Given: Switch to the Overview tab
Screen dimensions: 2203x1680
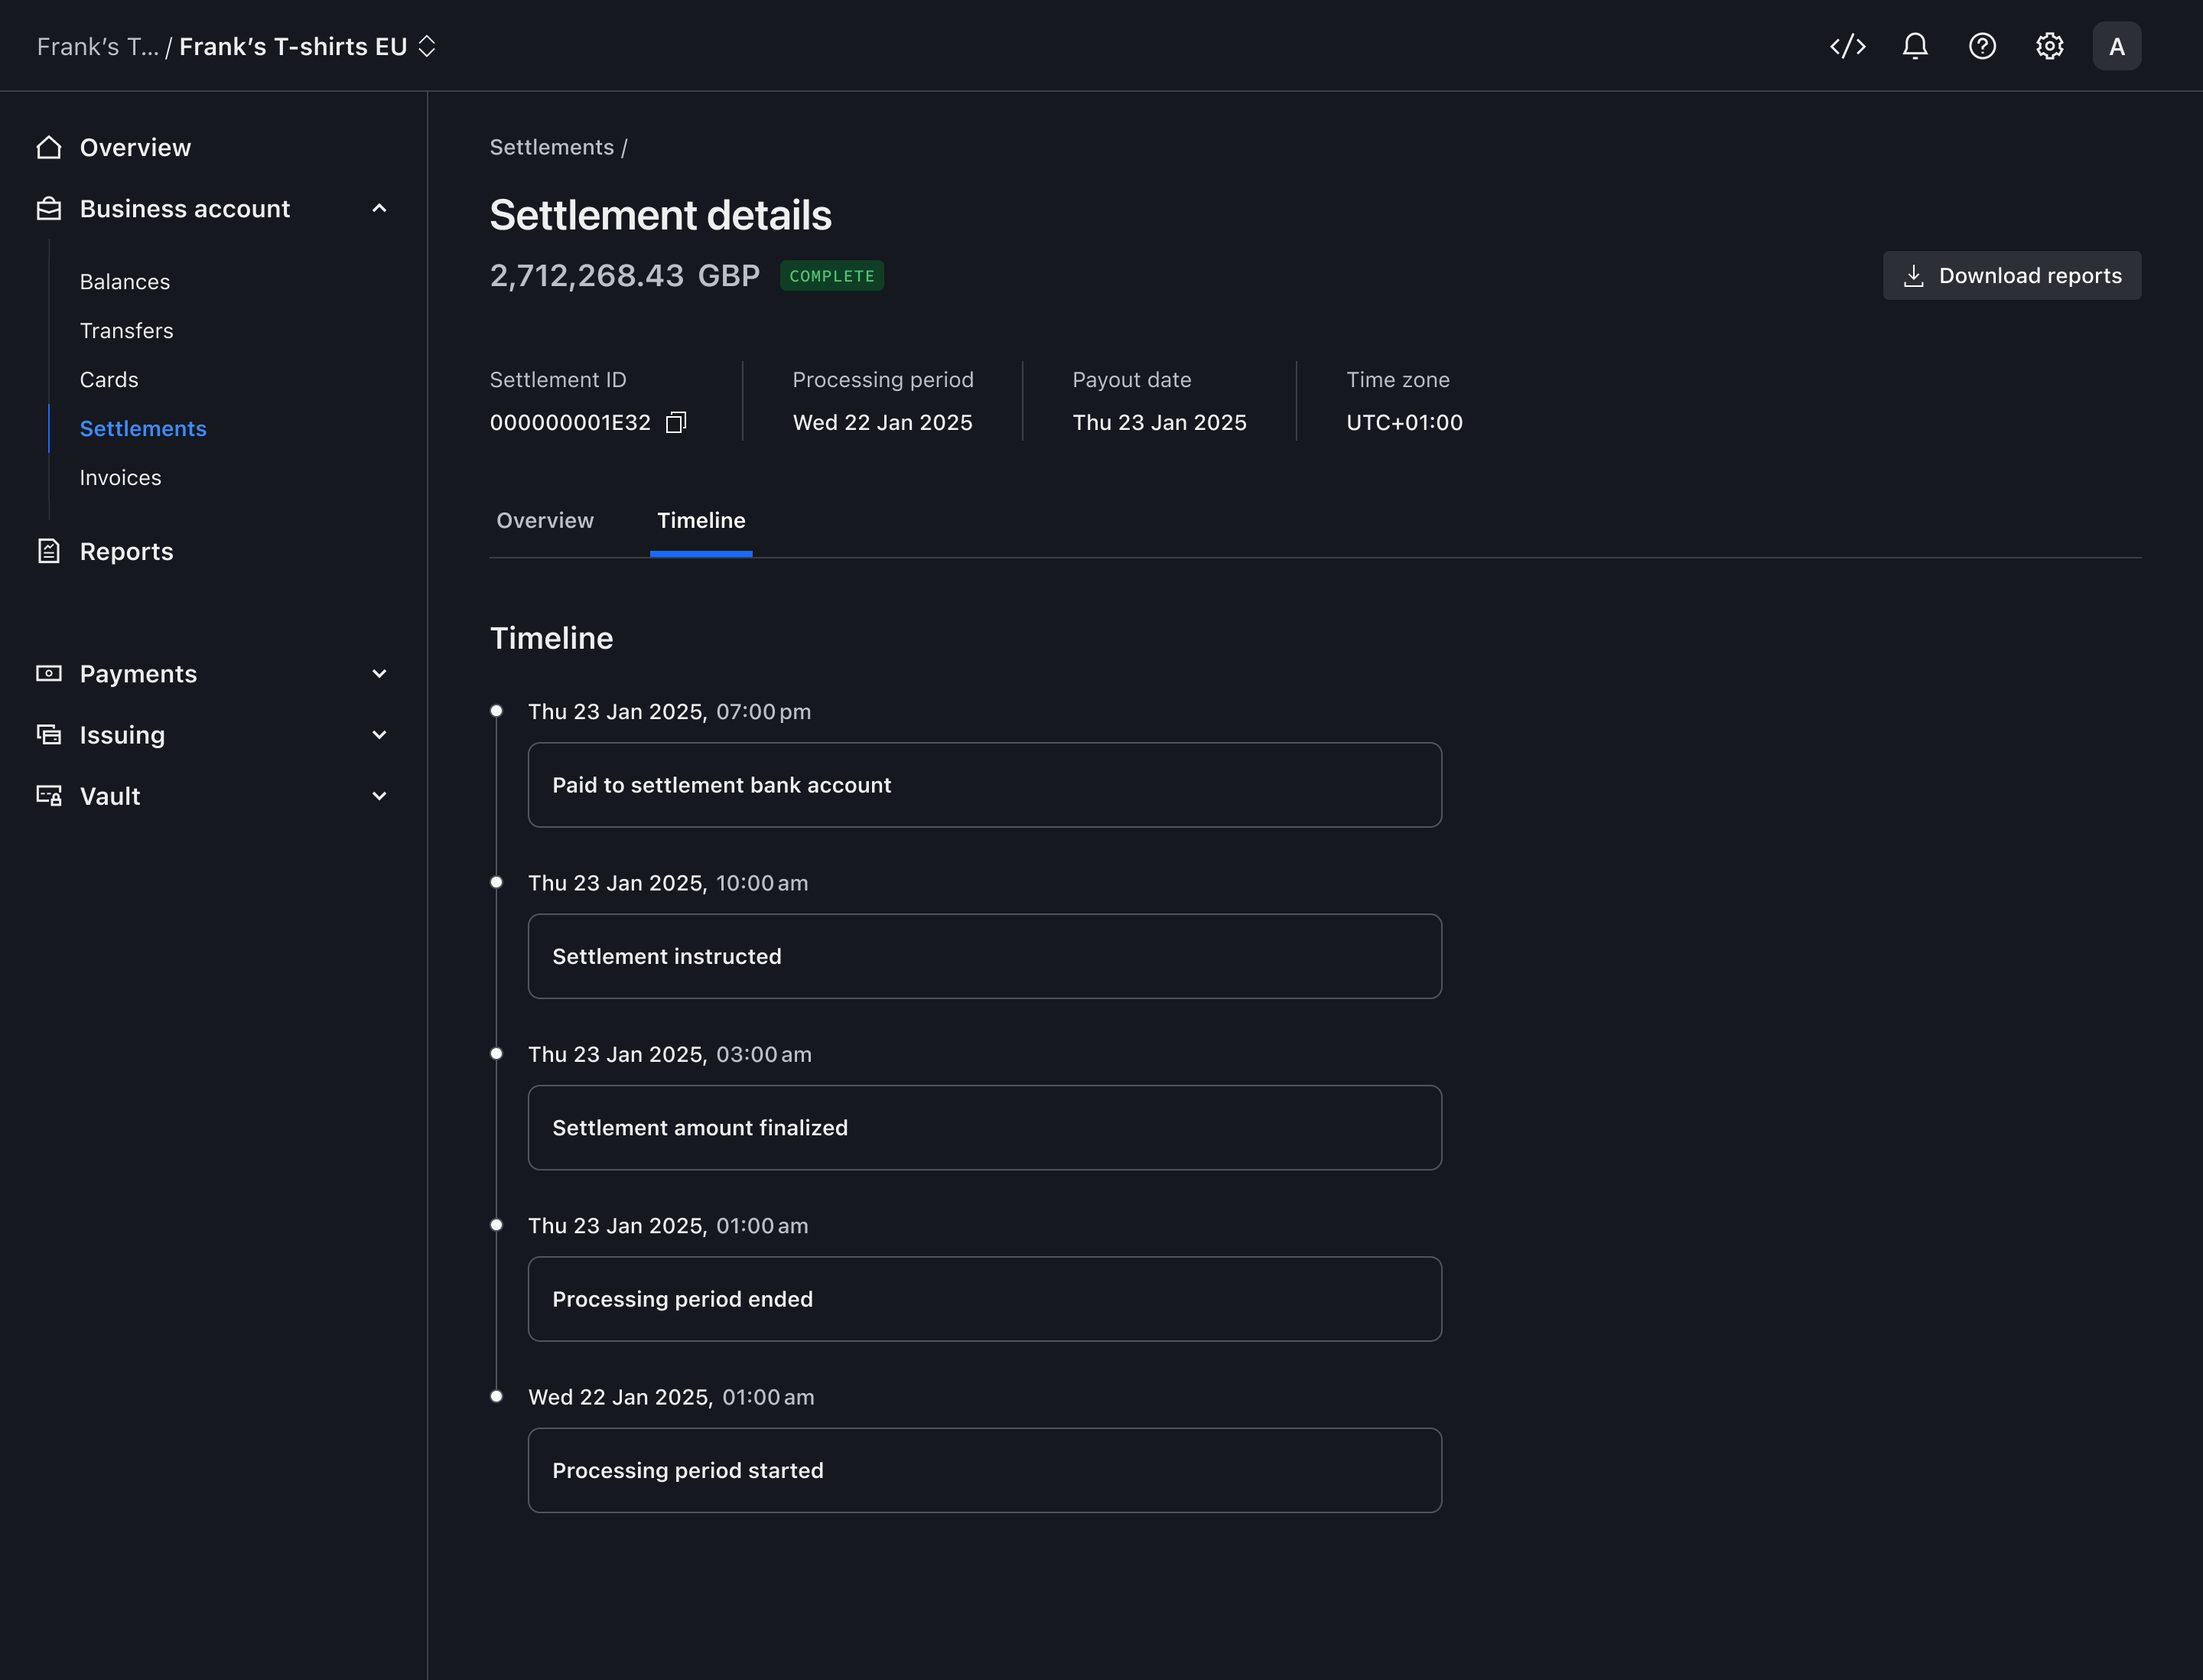Looking at the screenshot, I should [x=545, y=520].
